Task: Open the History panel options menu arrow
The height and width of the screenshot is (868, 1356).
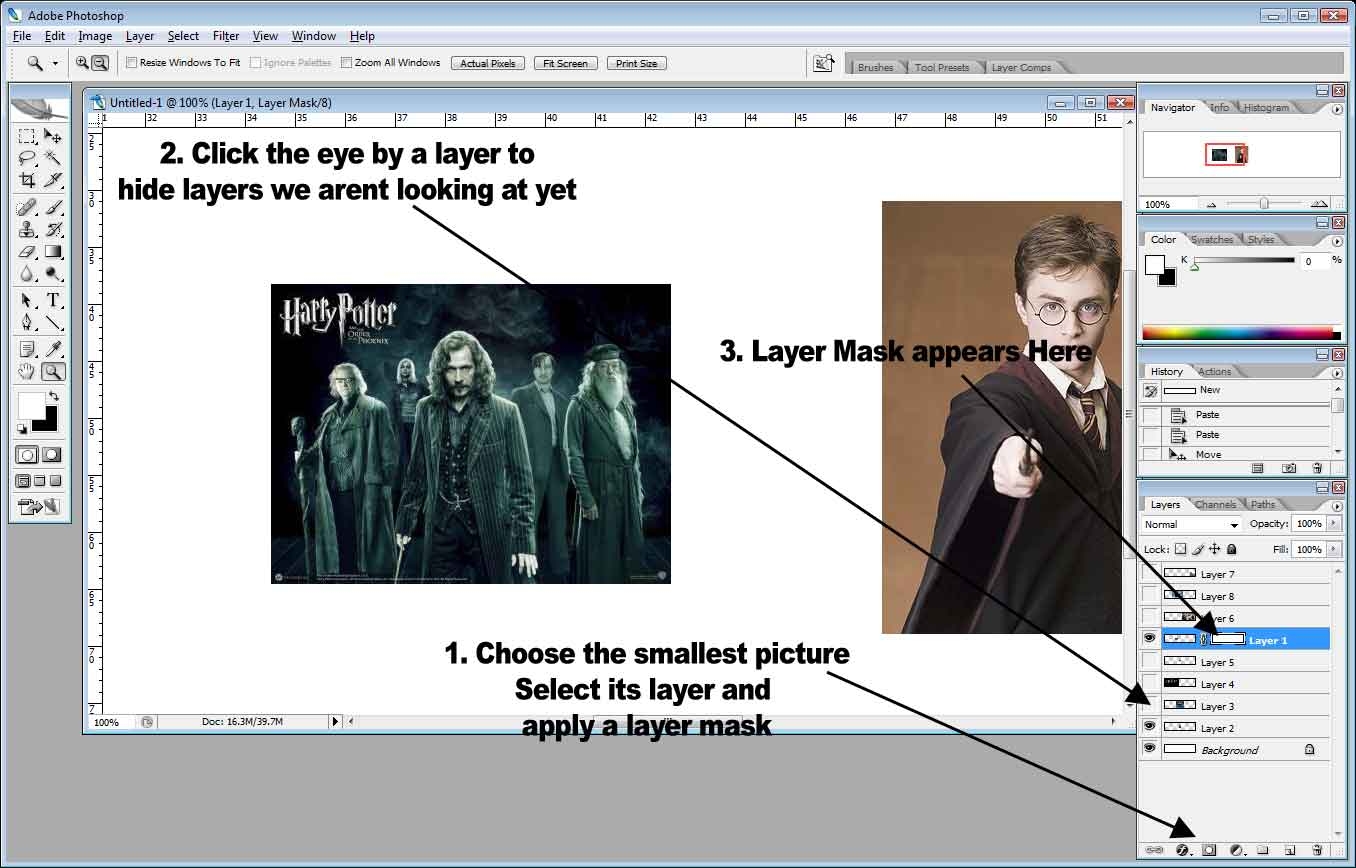Action: click(1337, 373)
